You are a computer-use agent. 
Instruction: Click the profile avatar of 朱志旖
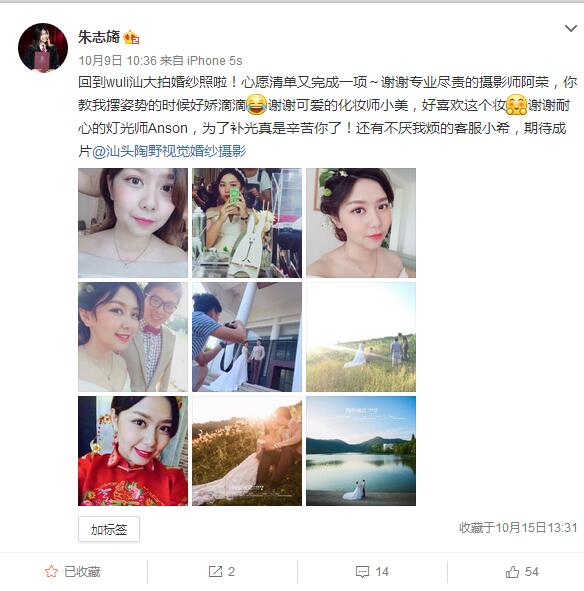tap(43, 47)
